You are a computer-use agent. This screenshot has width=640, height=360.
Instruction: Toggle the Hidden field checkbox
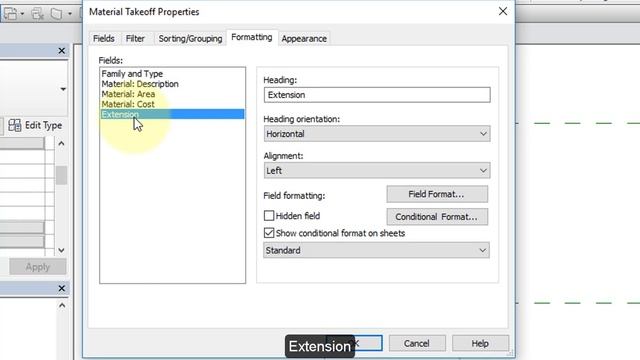[x=269, y=216]
